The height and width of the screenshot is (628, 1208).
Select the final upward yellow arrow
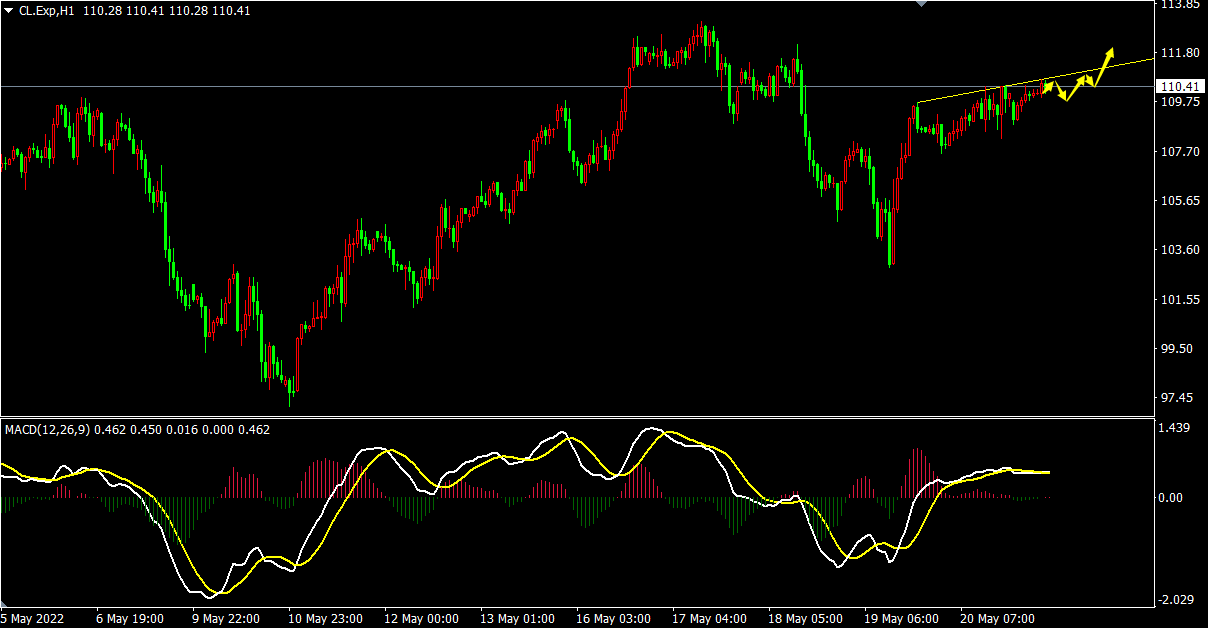click(x=1104, y=63)
